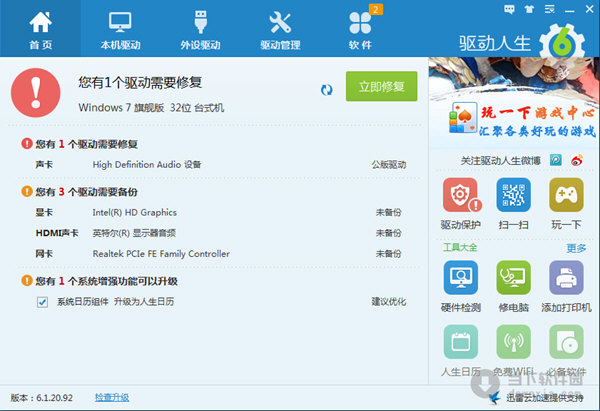Switch to 外设驱动 tab
This screenshot has width=600, height=411.
pyautogui.click(x=201, y=29)
